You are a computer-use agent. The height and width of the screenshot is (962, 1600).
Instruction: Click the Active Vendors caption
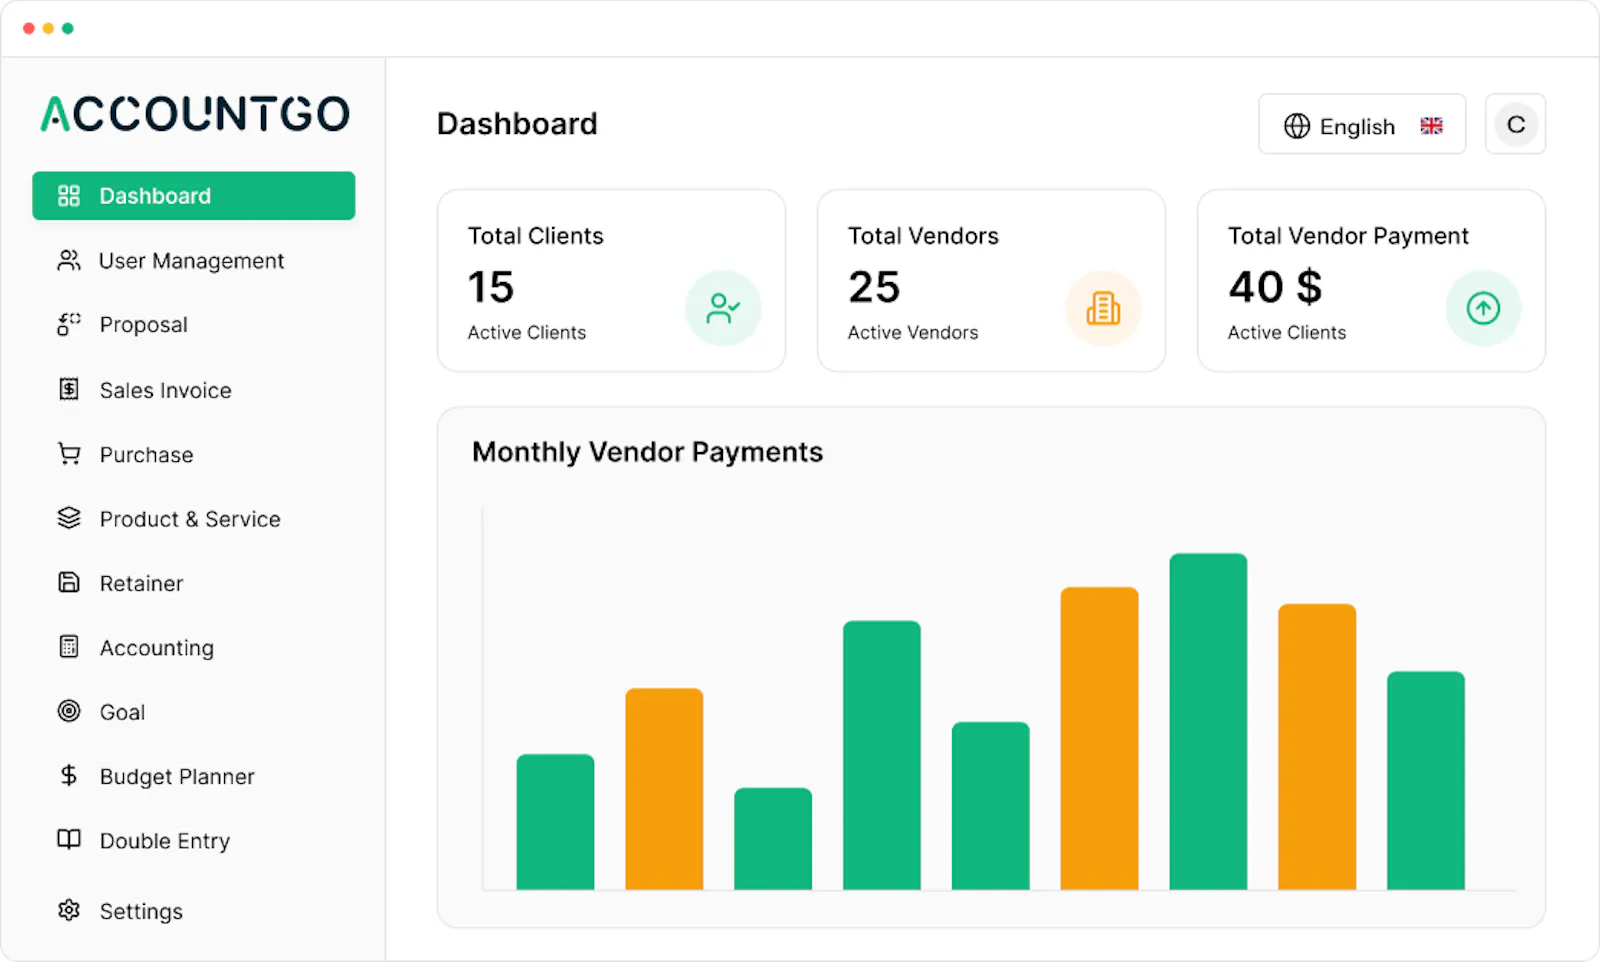(x=913, y=333)
